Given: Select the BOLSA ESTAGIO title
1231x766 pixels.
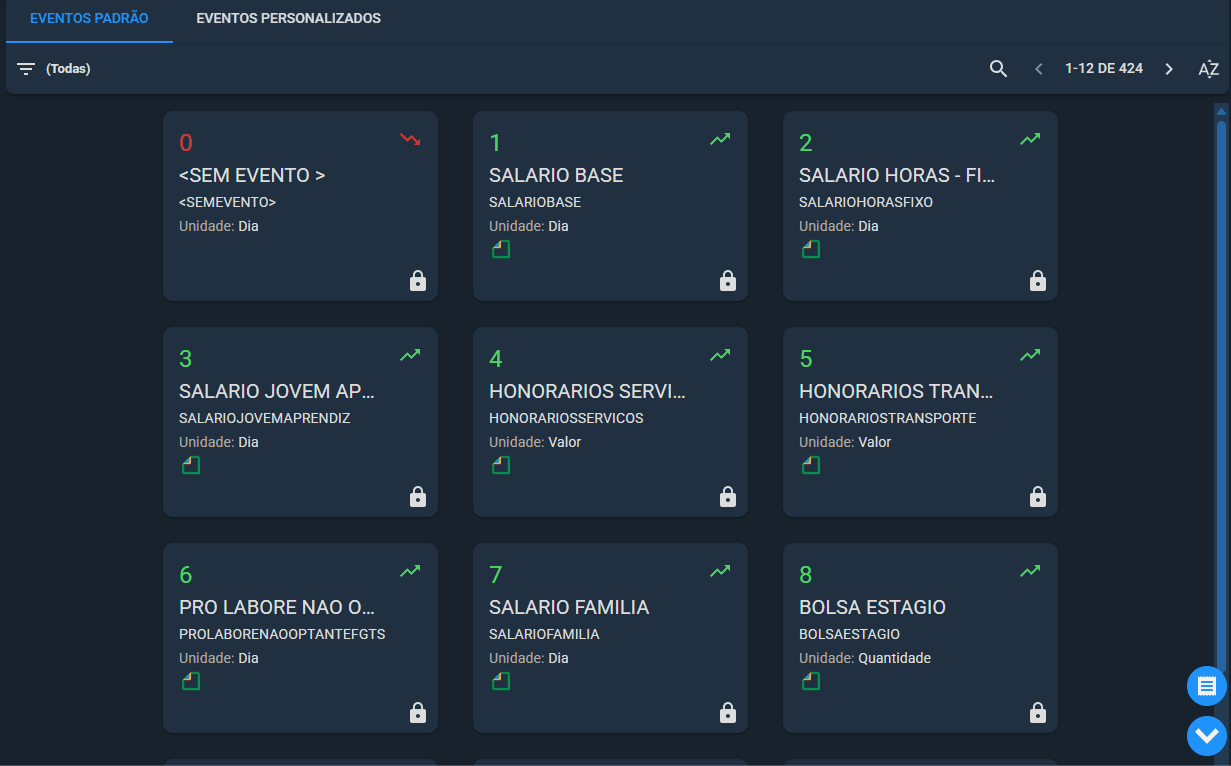Looking at the screenshot, I should 872,607.
